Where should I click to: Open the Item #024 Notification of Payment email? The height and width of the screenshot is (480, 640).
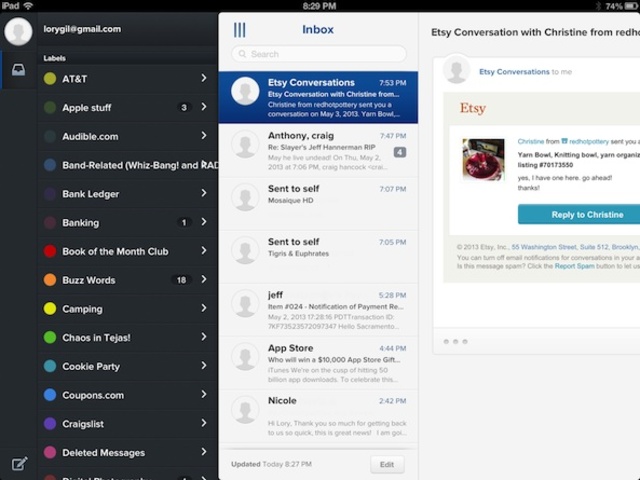[x=318, y=309]
